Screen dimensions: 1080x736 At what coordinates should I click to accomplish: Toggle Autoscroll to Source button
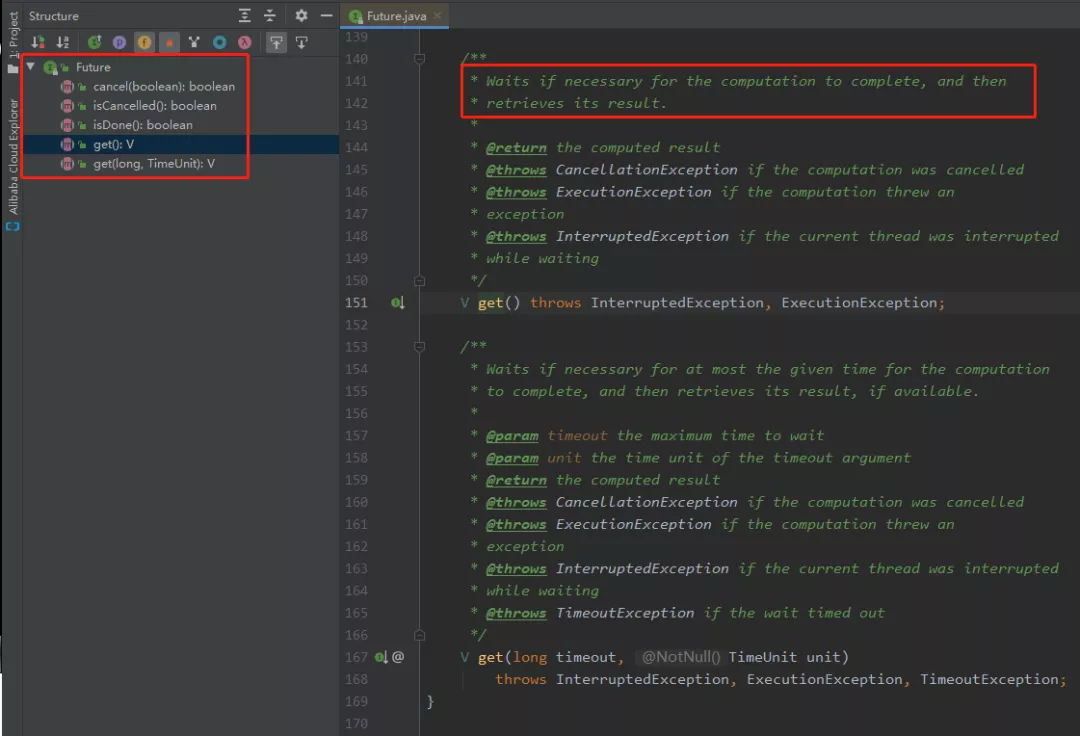click(276, 43)
